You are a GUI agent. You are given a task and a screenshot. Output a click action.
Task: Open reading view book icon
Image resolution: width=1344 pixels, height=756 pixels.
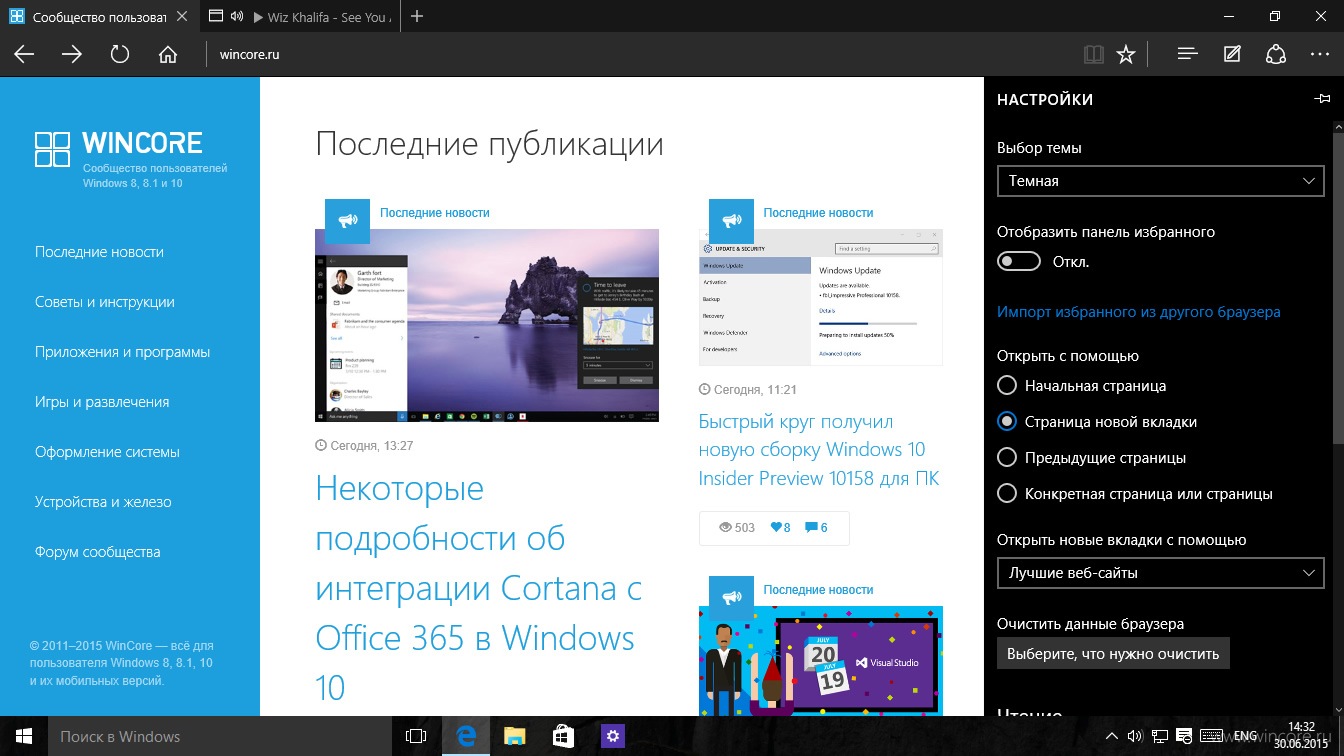(x=1094, y=54)
